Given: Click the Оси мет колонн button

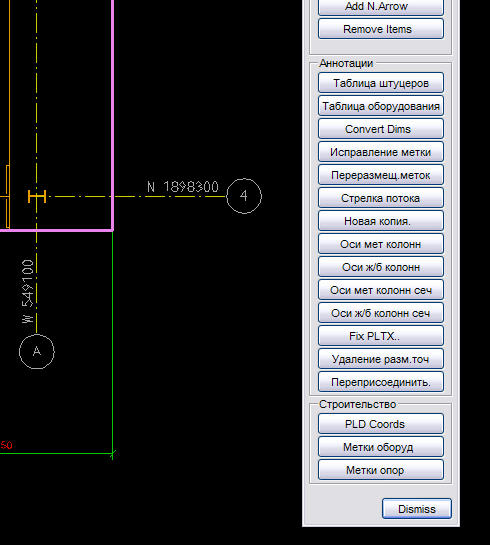Looking at the screenshot, I should [381, 244].
